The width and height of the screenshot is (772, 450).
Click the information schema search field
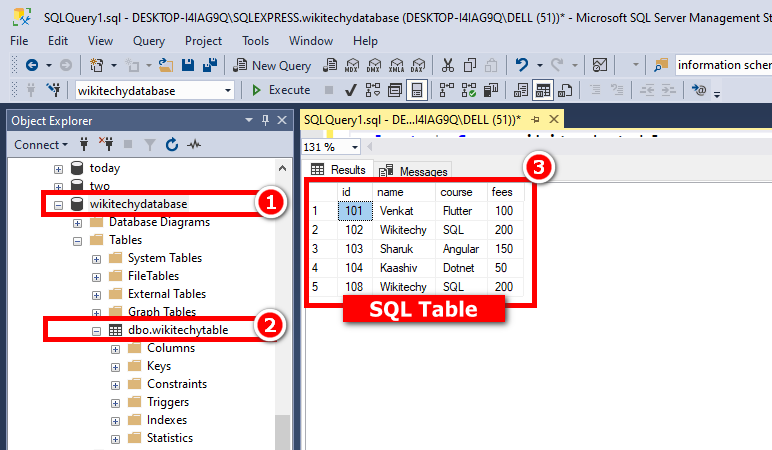[x=724, y=65]
